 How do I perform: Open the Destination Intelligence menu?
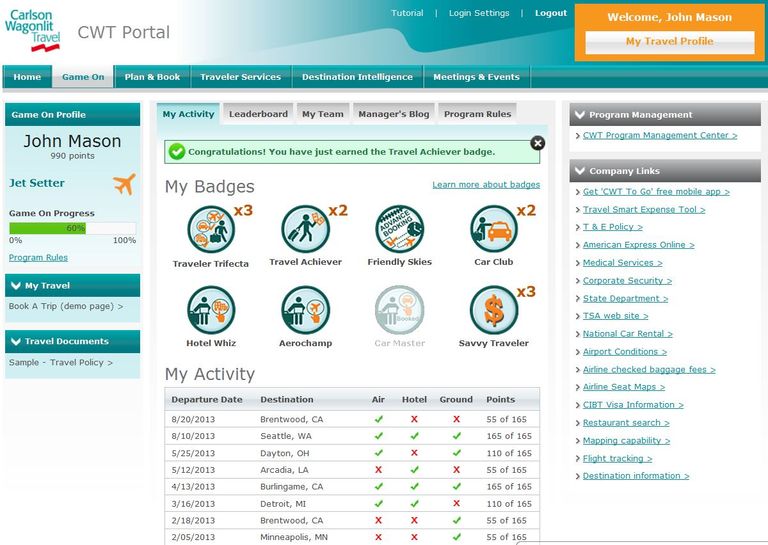point(357,77)
